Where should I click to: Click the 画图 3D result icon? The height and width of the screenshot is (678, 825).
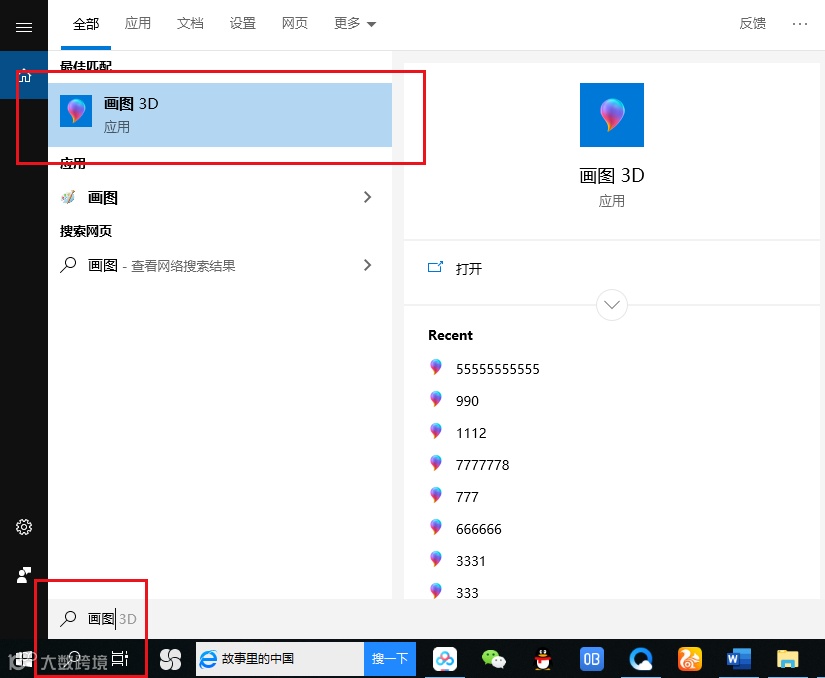click(76, 111)
